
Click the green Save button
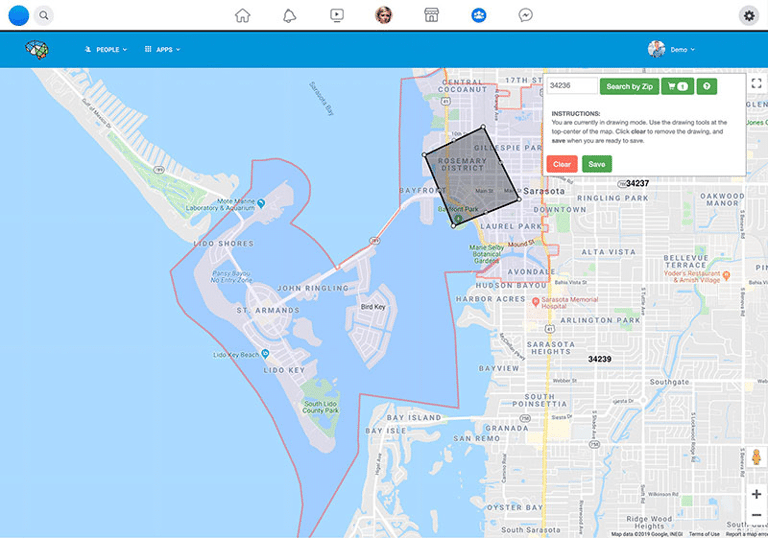pyautogui.click(x=596, y=164)
